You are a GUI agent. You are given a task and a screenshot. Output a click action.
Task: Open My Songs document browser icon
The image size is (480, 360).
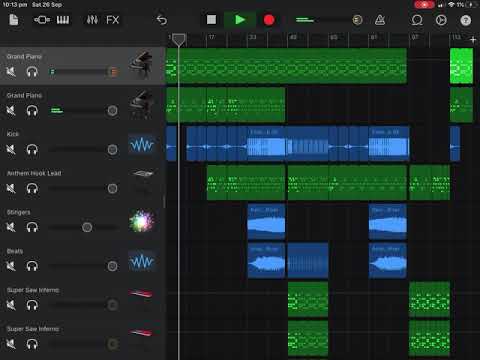(x=14, y=20)
